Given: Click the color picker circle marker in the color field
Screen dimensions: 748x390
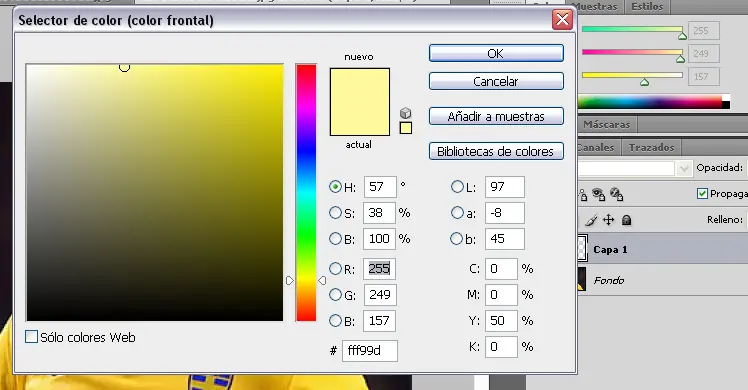Looking at the screenshot, I should (x=124, y=67).
